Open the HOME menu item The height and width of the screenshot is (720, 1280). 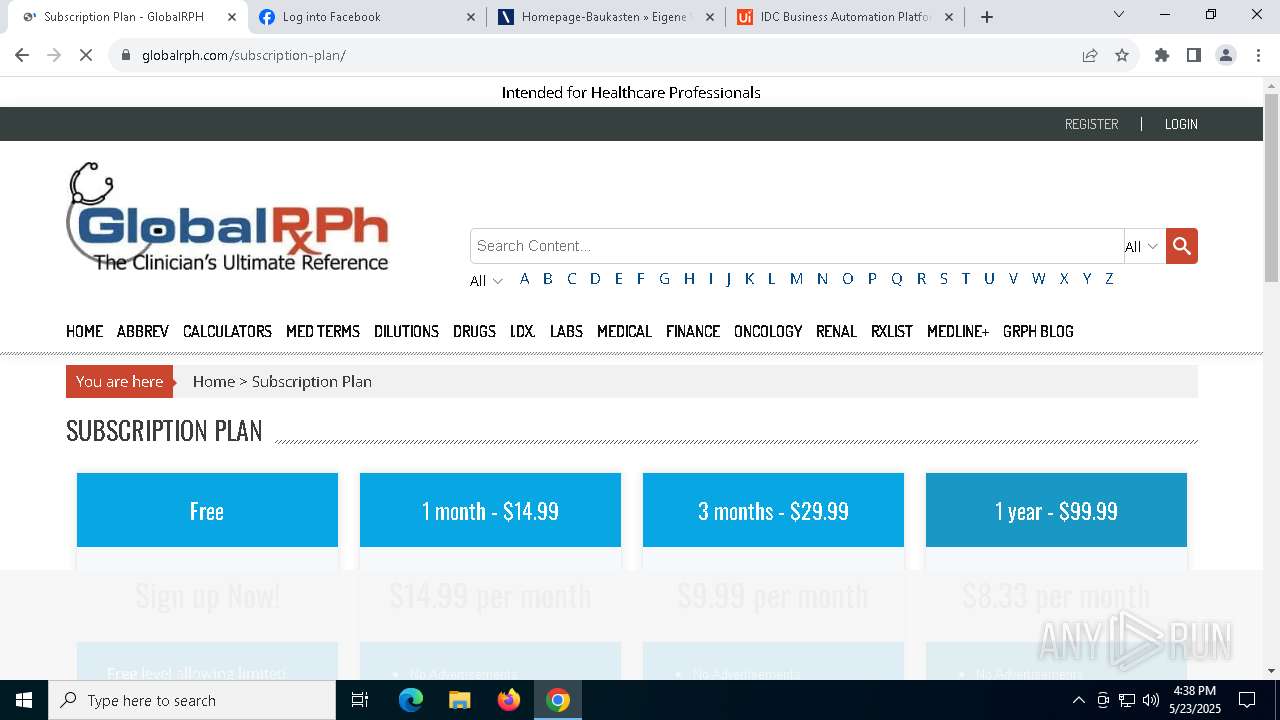click(84, 331)
